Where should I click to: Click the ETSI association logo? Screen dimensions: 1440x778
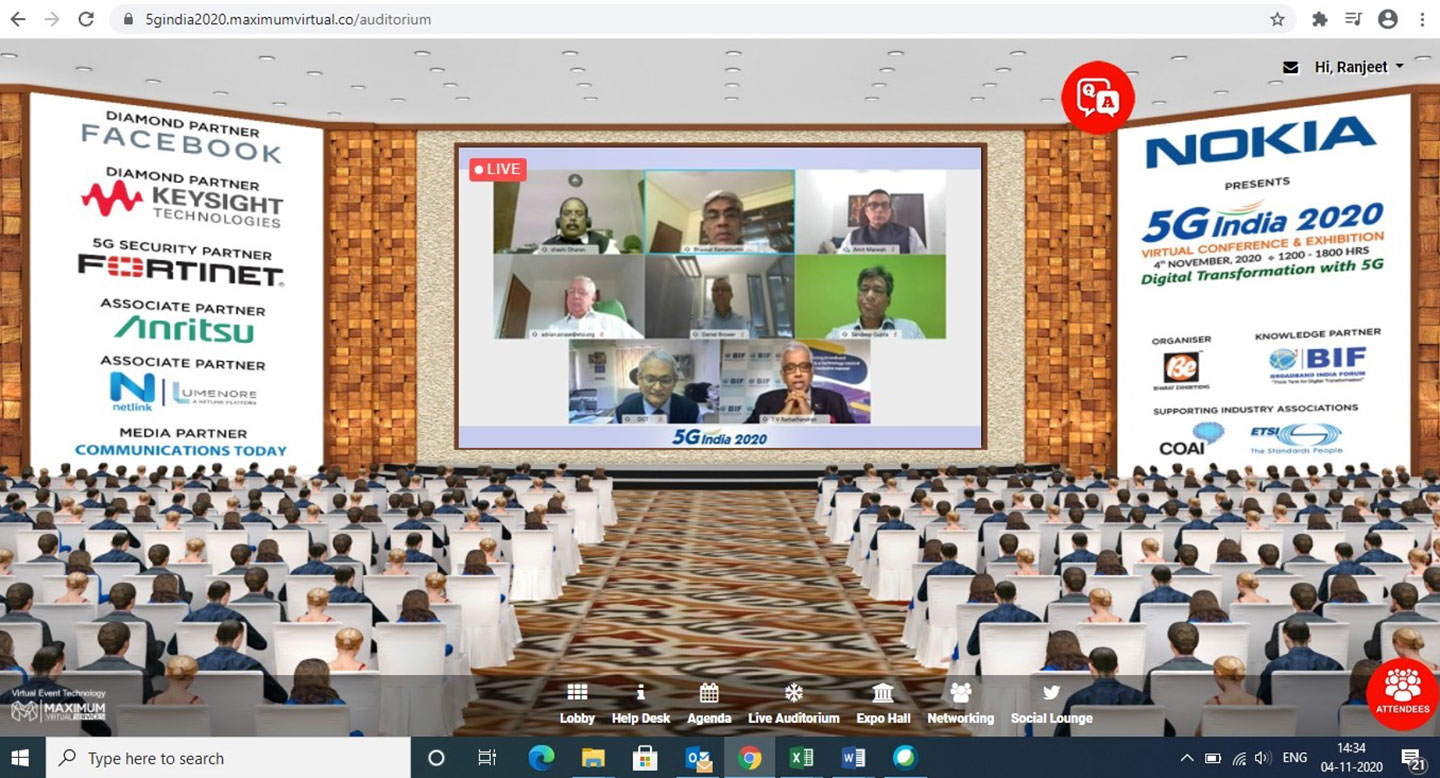click(1295, 439)
